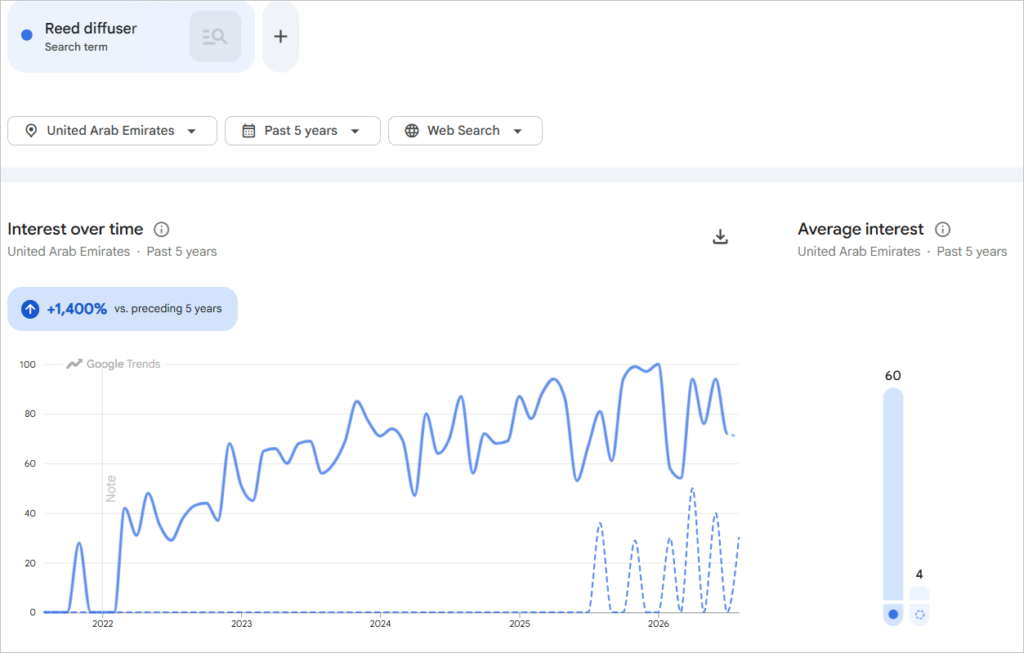Click the 80 label on the y-axis
Image resolution: width=1024 pixels, height=653 pixels.
[x=30, y=414]
